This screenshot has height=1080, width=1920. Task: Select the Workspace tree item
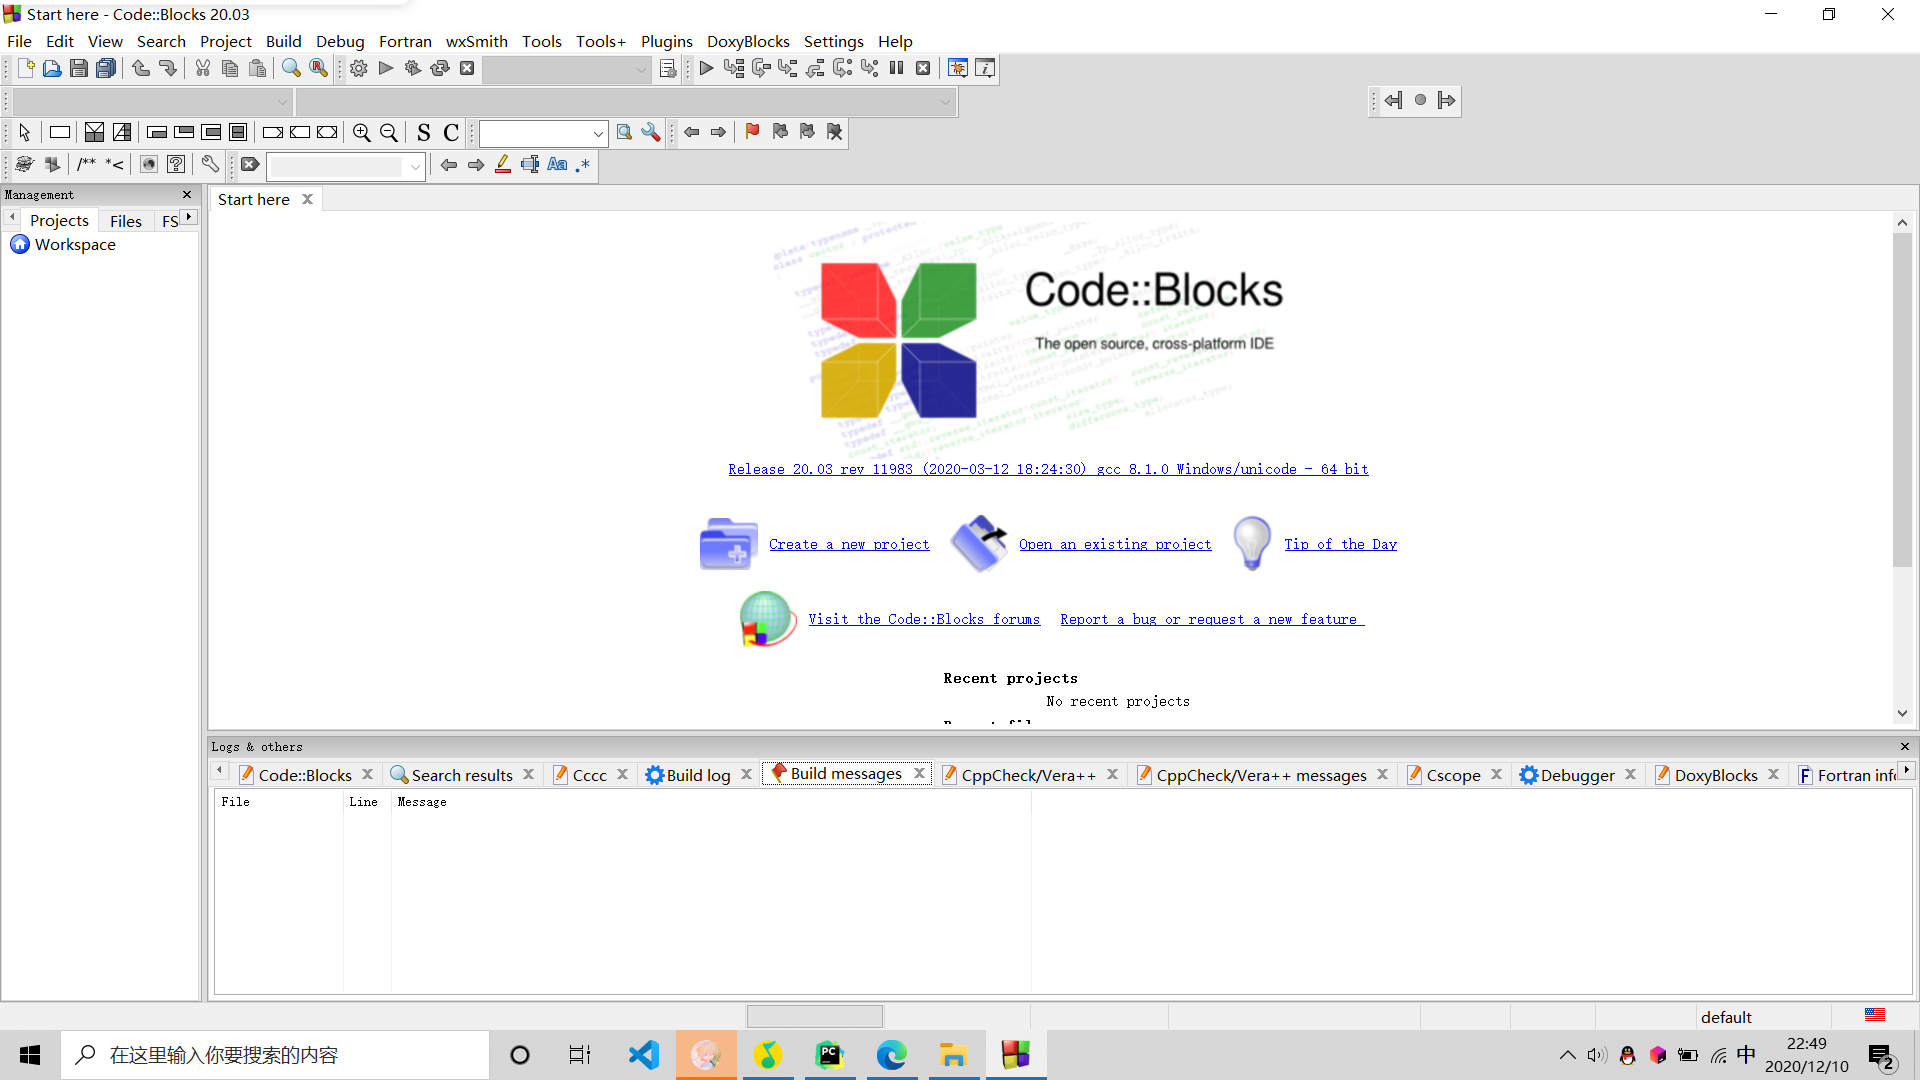coord(75,245)
